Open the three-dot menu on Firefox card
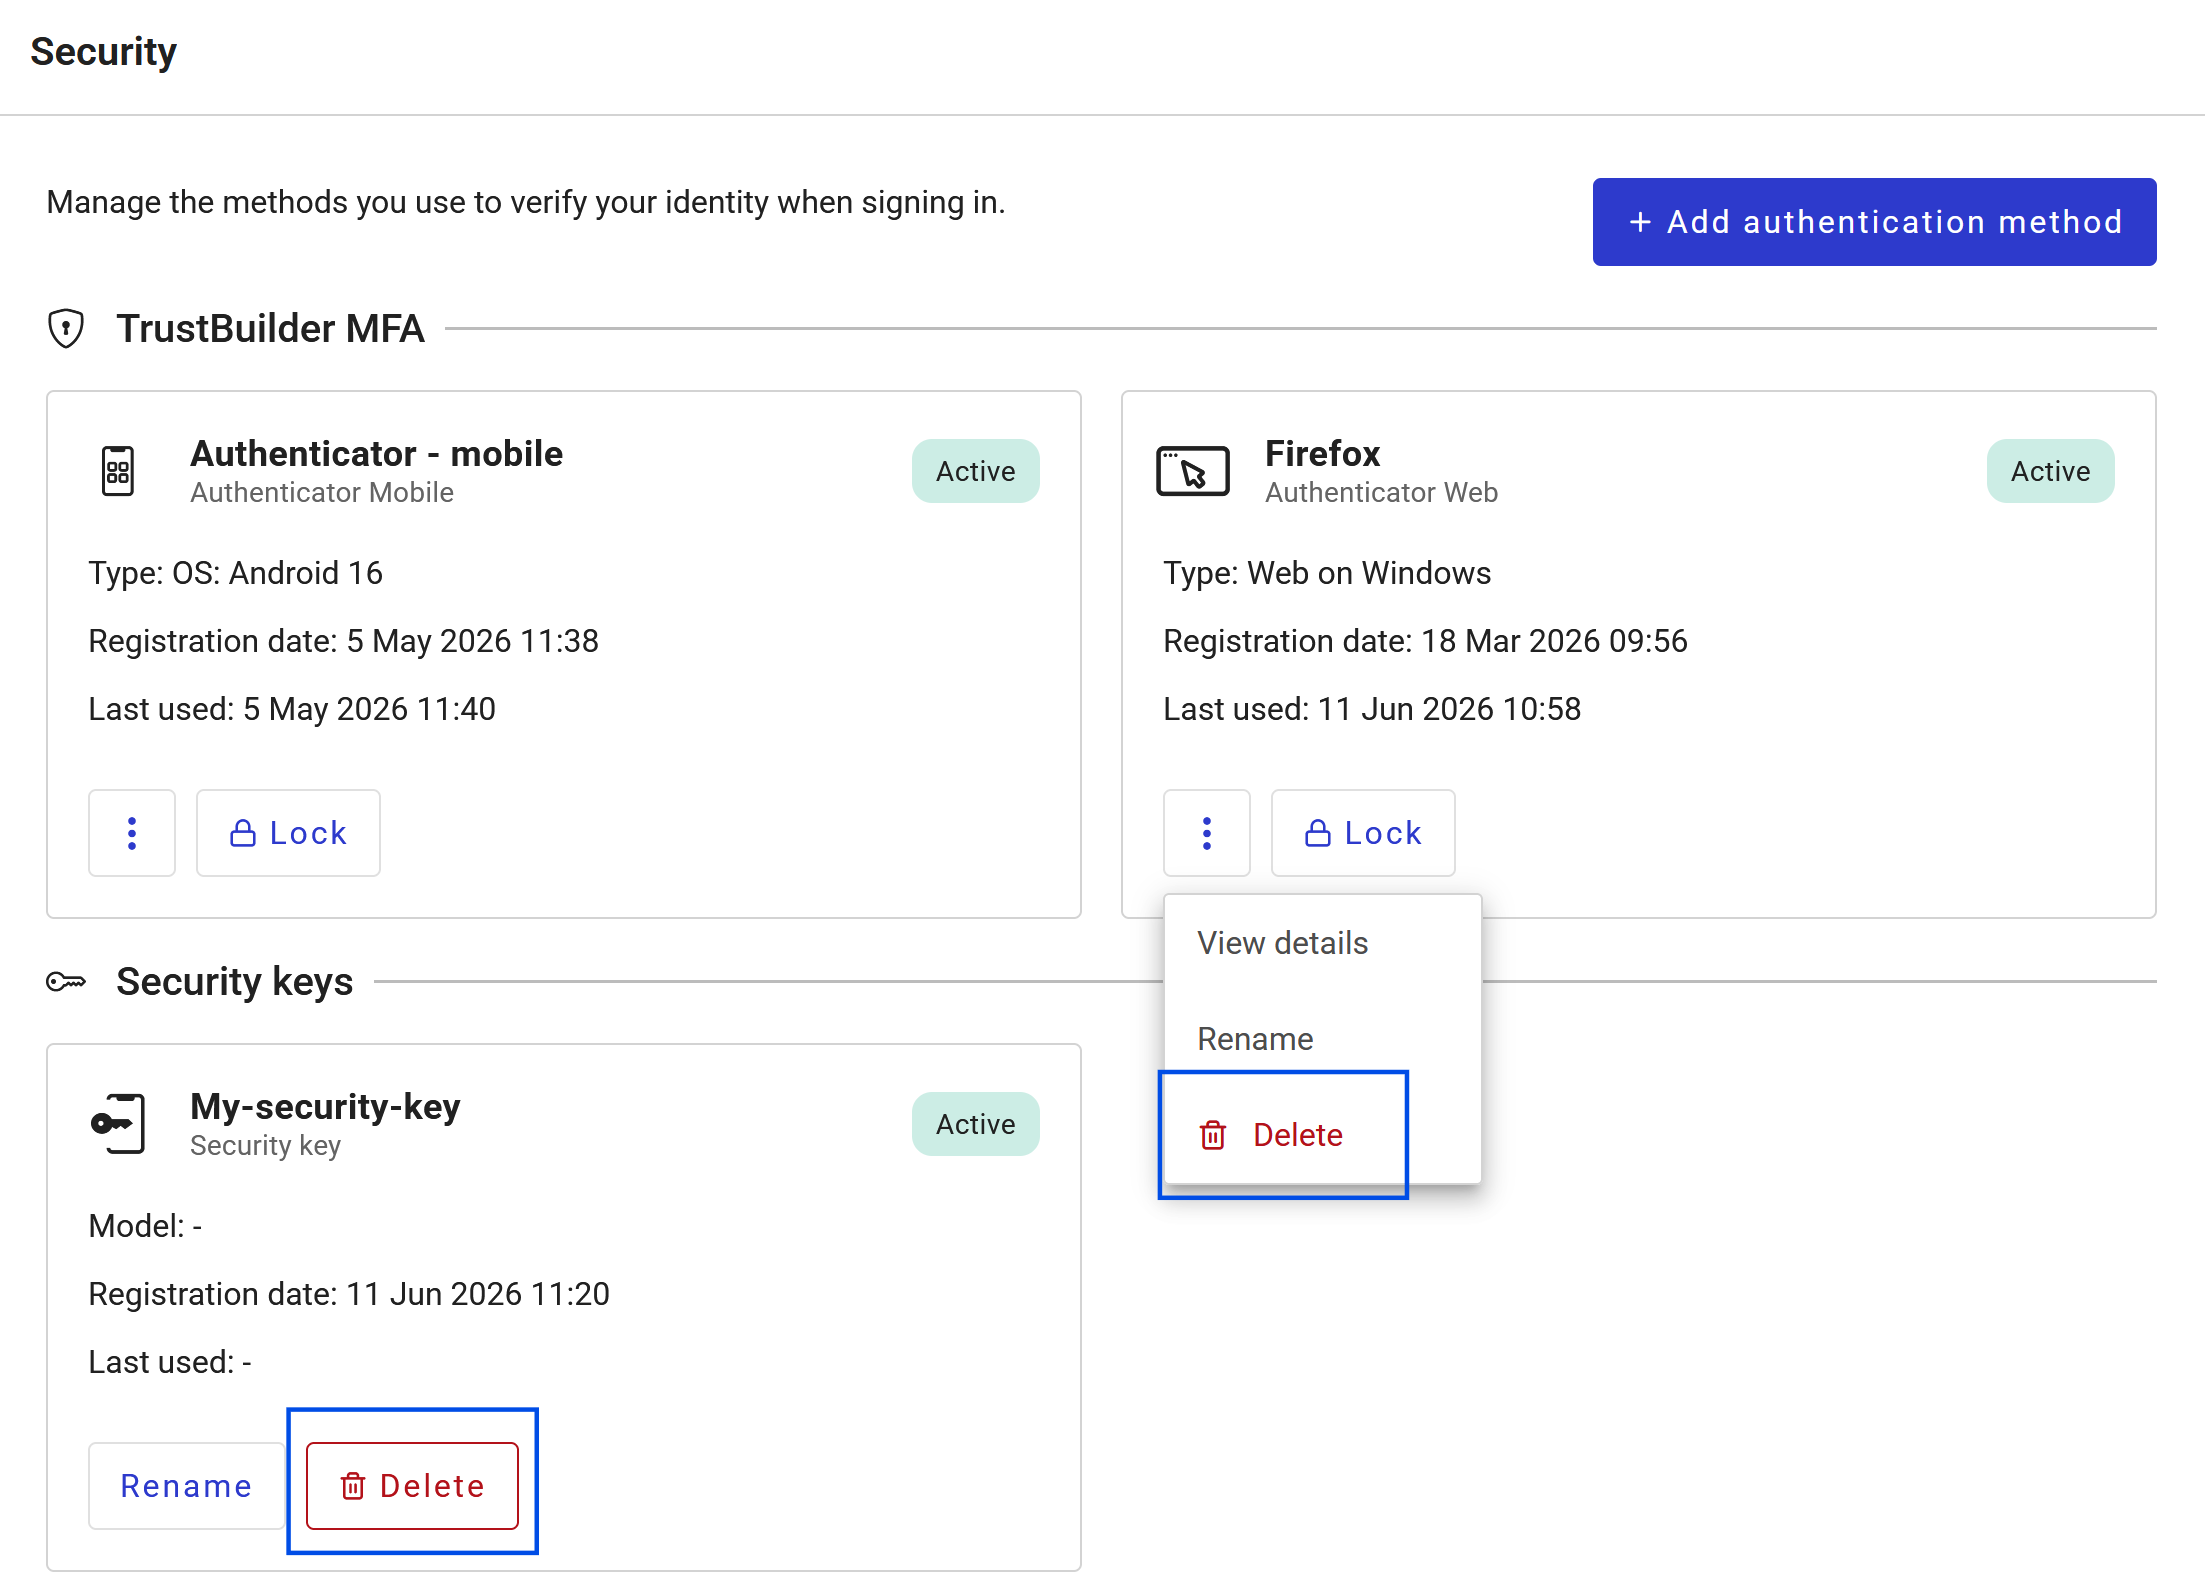 coord(1207,833)
